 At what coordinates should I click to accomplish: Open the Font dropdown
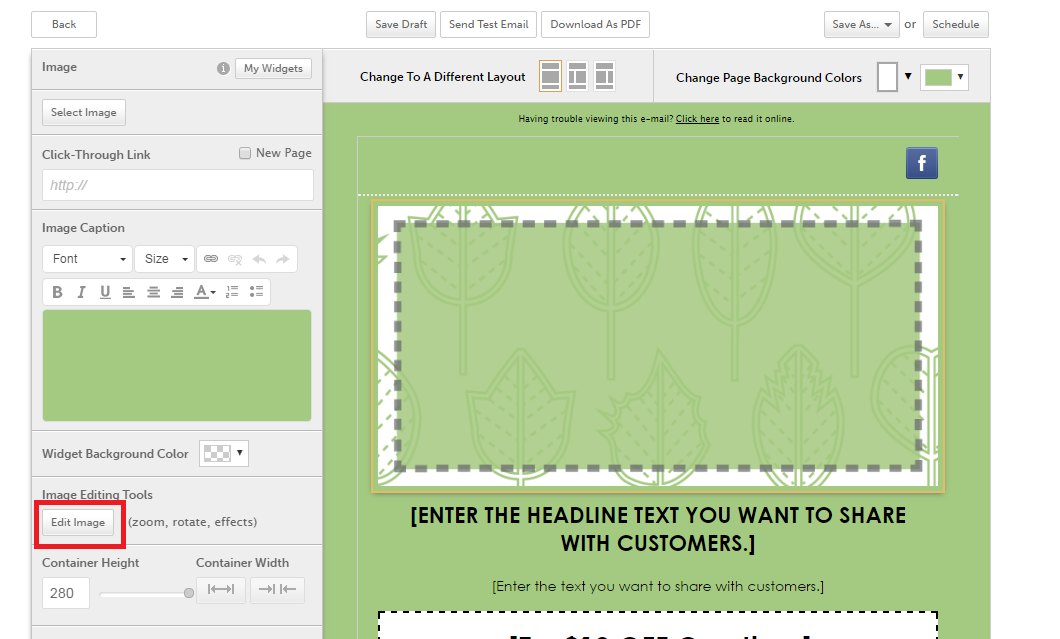pyautogui.click(x=87, y=259)
